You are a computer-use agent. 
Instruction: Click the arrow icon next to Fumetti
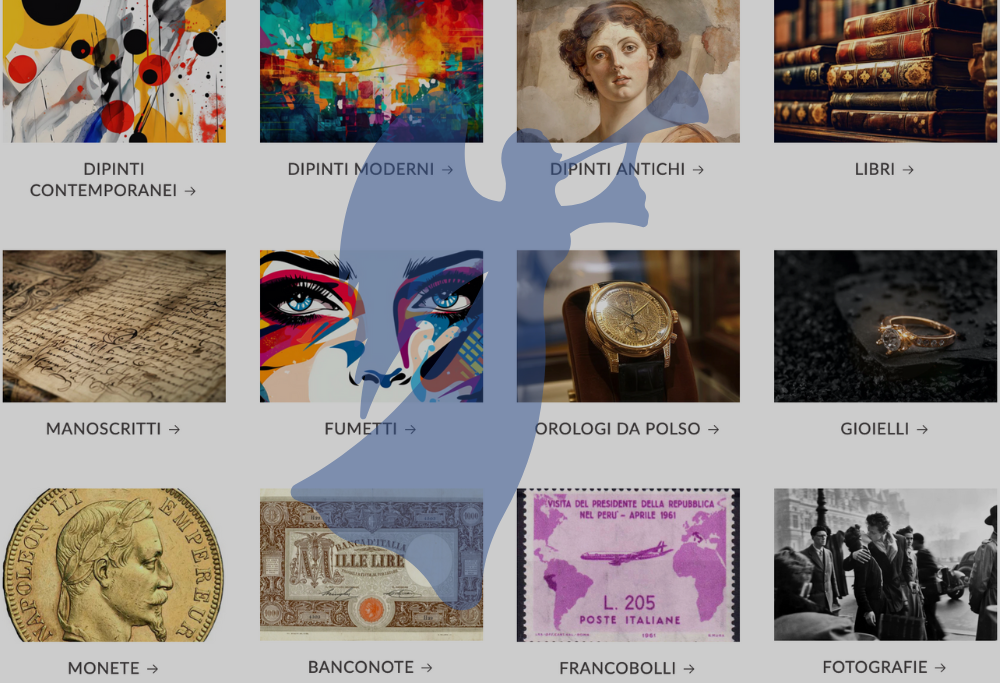pos(410,430)
